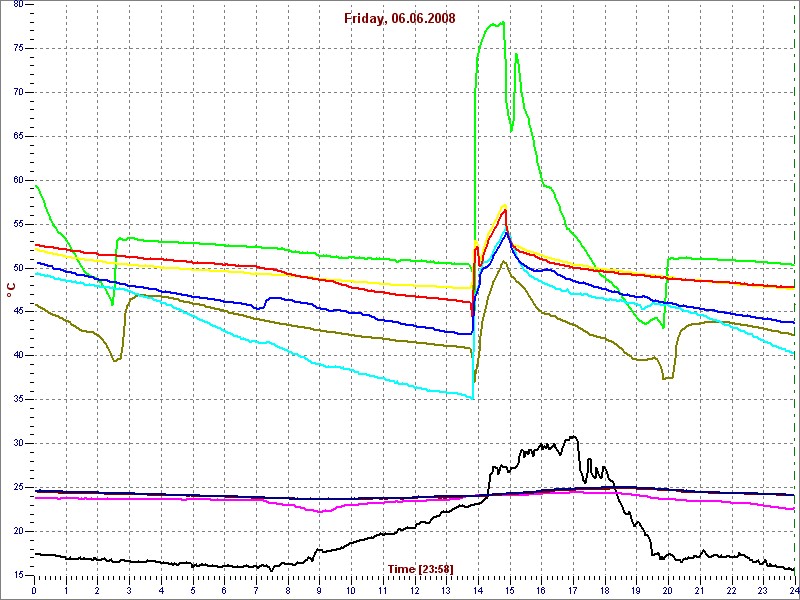The height and width of the screenshot is (600, 800).
Task: Click the green dashed time cursor line
Action: click(x=796, y=291)
